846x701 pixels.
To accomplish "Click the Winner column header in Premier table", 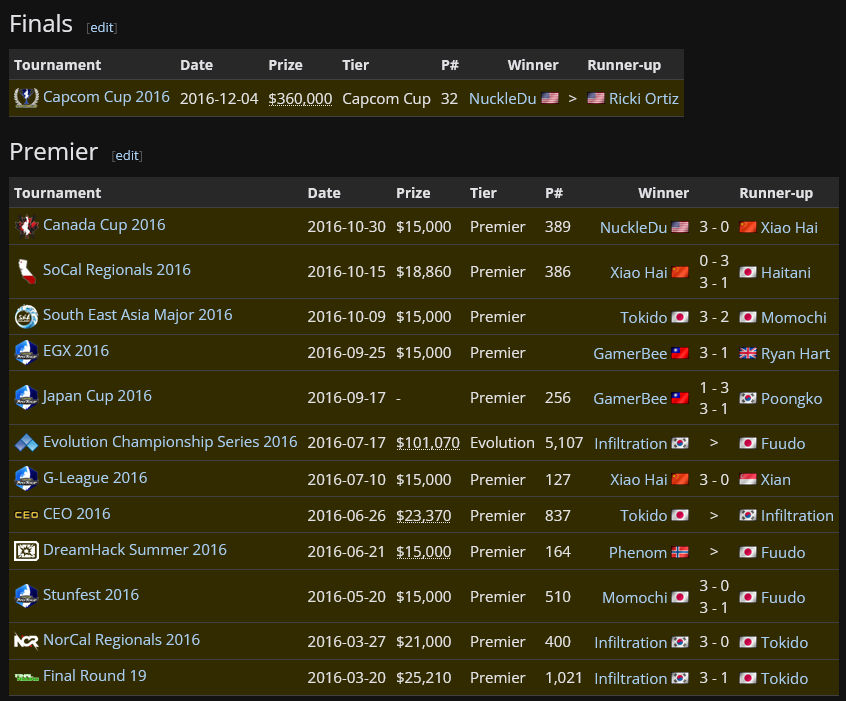I will 663,193.
